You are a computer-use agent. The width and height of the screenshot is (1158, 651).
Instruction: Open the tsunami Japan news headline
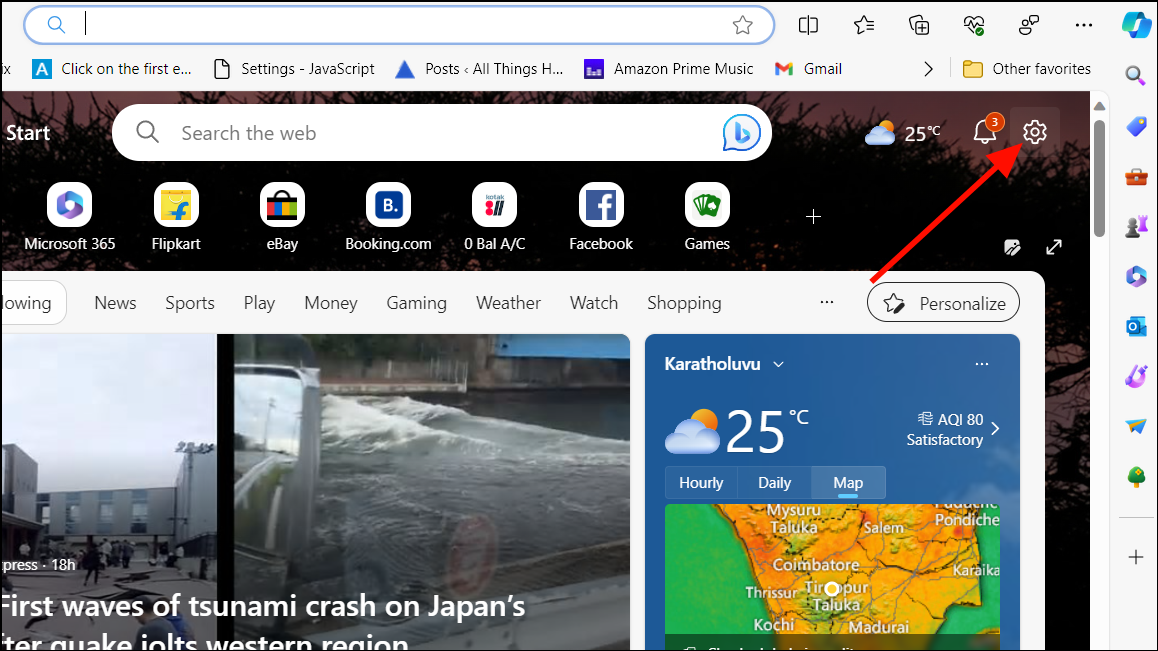click(x=262, y=621)
